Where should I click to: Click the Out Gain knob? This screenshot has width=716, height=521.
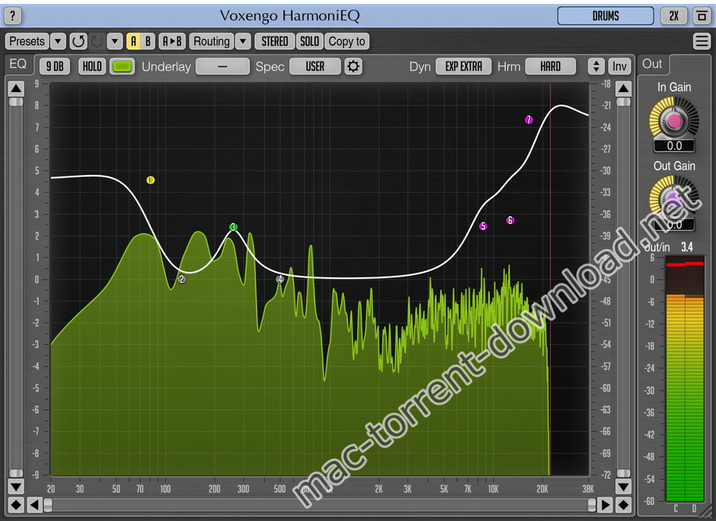(x=674, y=199)
